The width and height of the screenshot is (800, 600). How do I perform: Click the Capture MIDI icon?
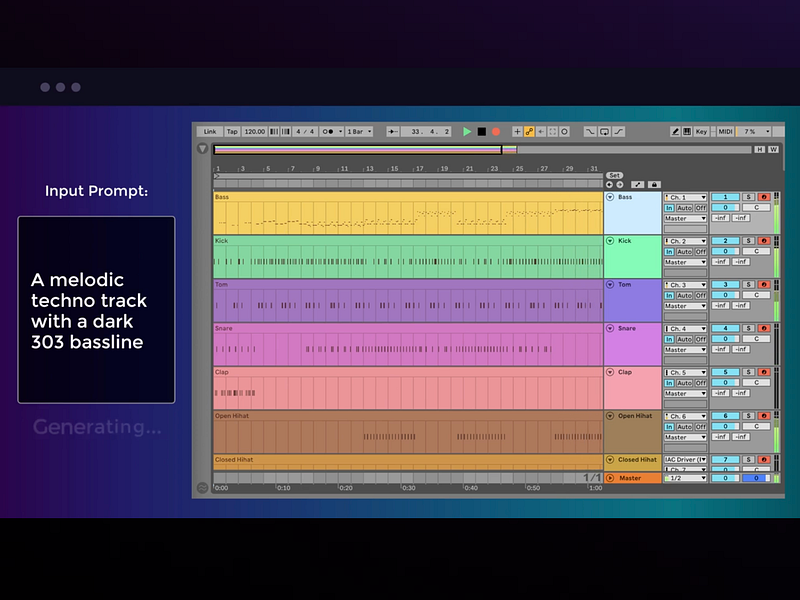(553, 132)
